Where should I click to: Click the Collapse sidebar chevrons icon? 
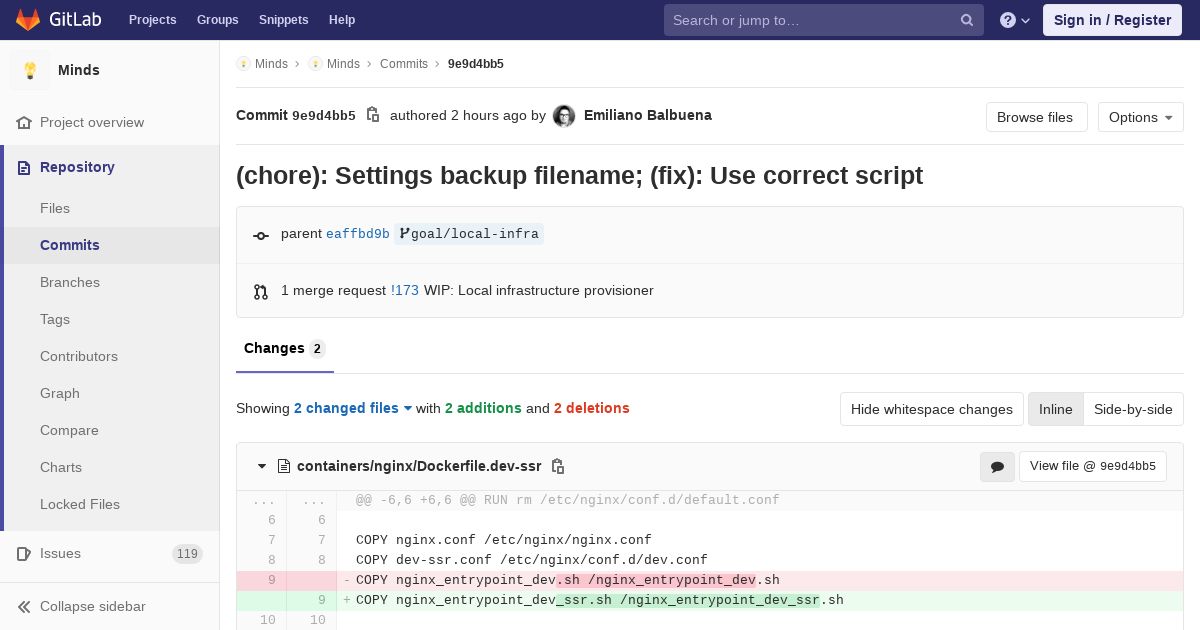click(x=24, y=607)
